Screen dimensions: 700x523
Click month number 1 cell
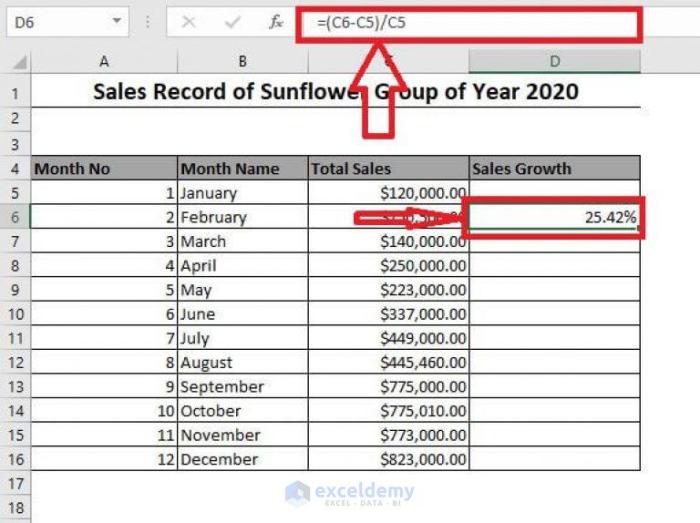click(x=104, y=193)
